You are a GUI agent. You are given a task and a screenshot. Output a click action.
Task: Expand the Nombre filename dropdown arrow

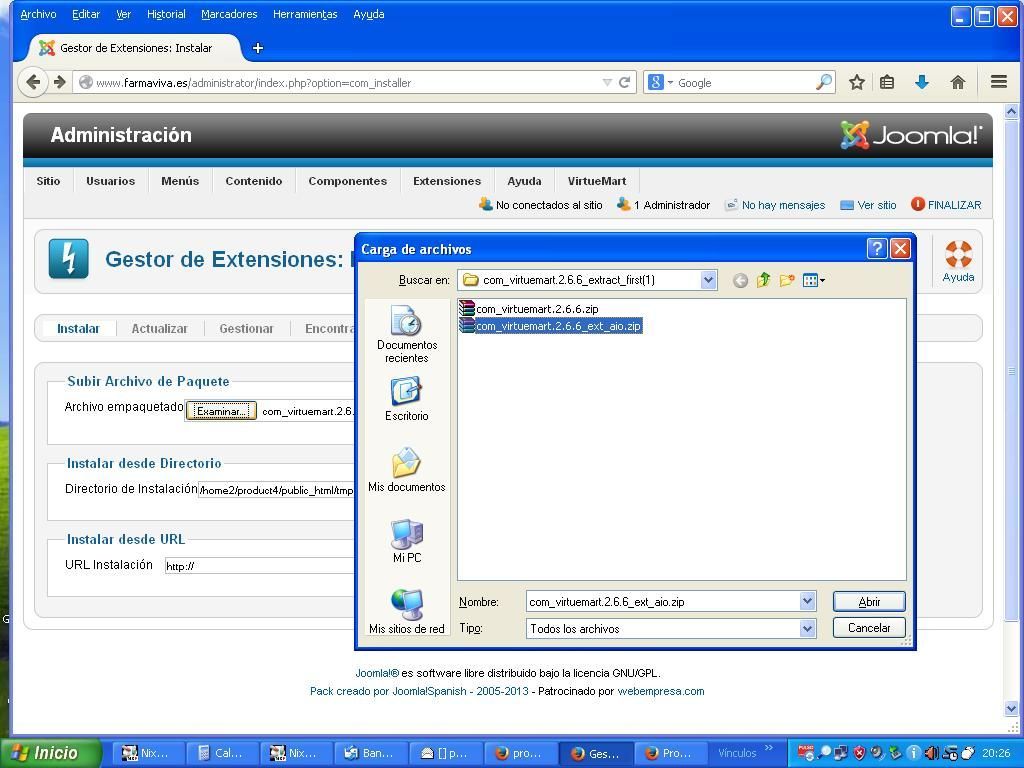pos(807,601)
